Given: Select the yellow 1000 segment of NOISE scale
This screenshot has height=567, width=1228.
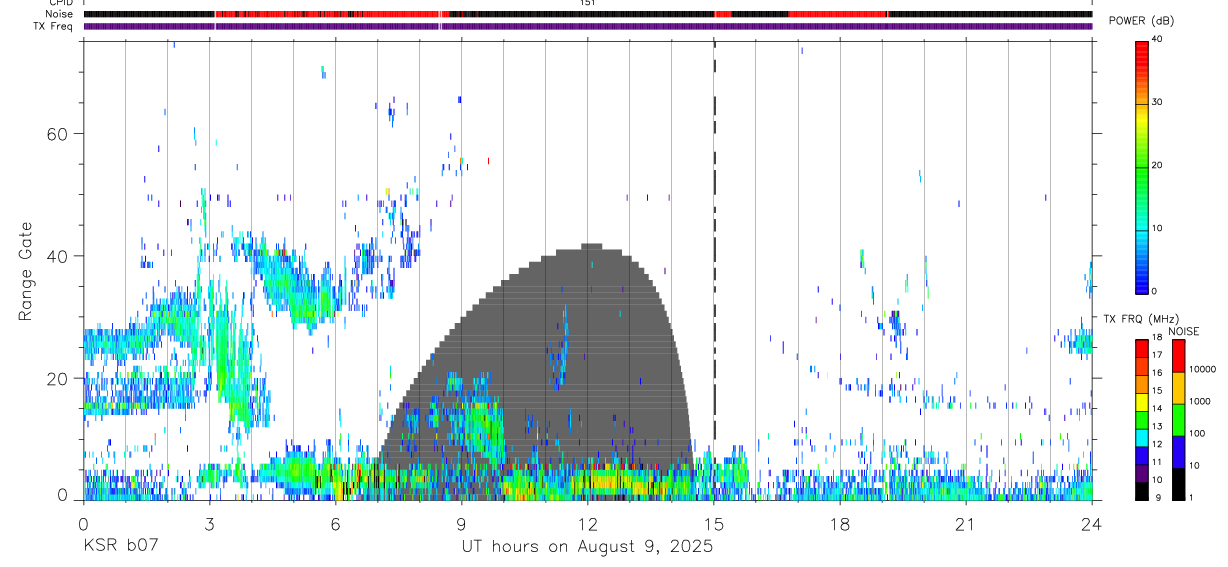Looking at the screenshot, I should (x=1178, y=388).
